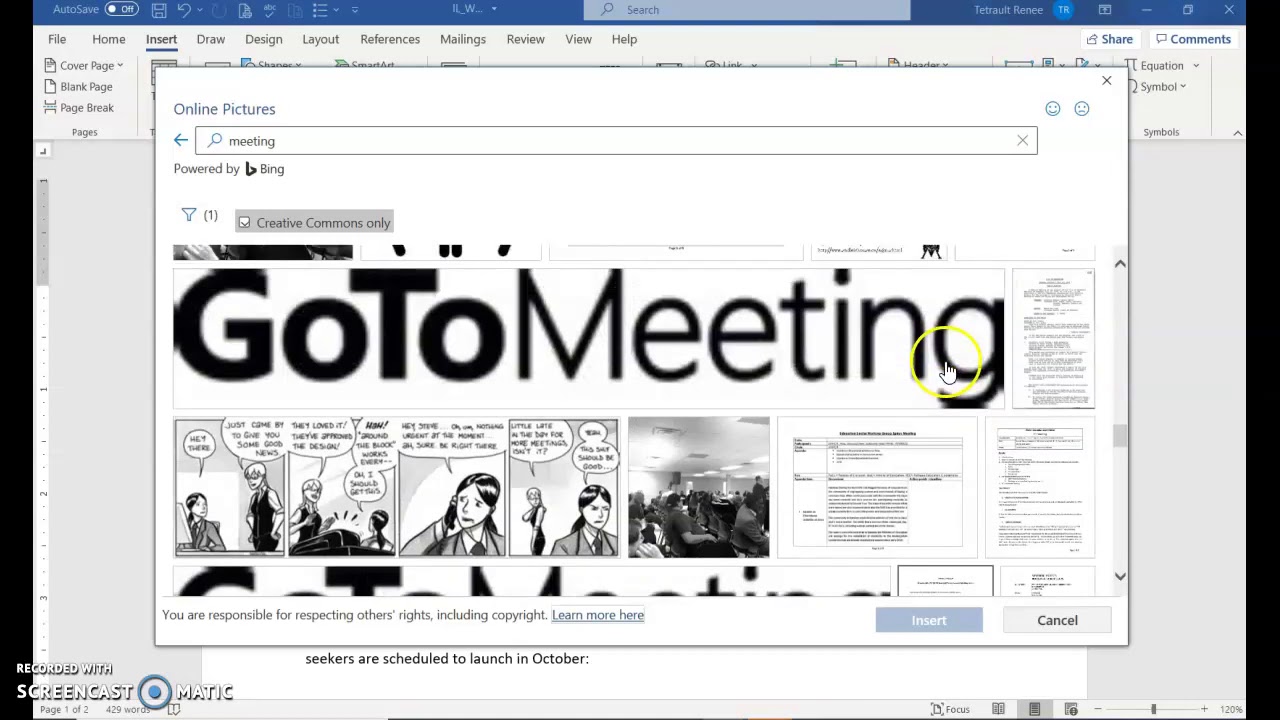Click the TR account avatar
Viewport: 1280px width, 720px height.
click(1063, 10)
